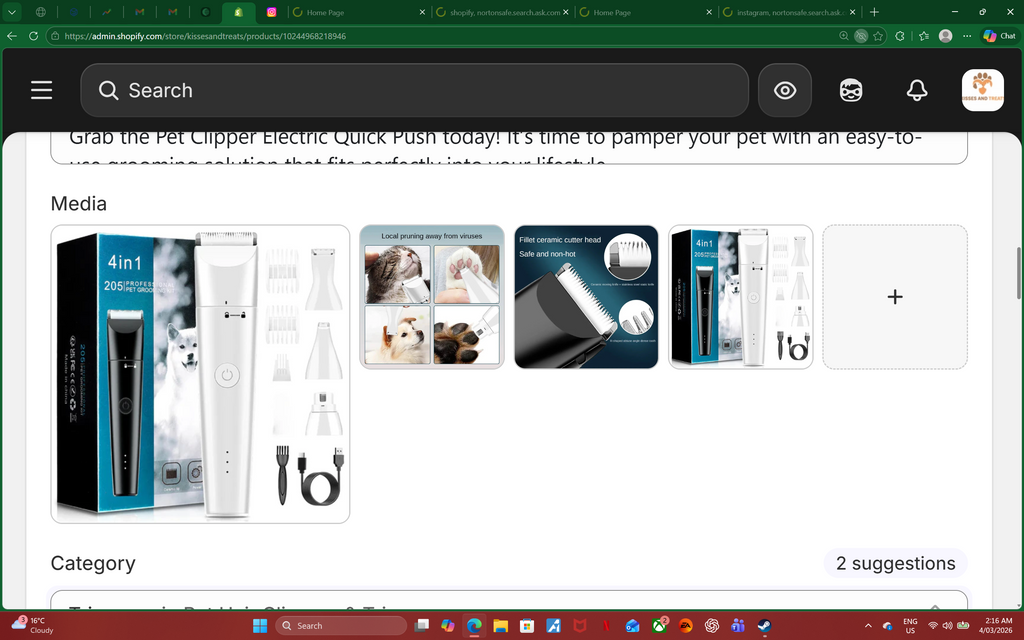This screenshot has height=640, width=1024.
Task: Open Copilot Chat in the browser
Action: point(999,36)
